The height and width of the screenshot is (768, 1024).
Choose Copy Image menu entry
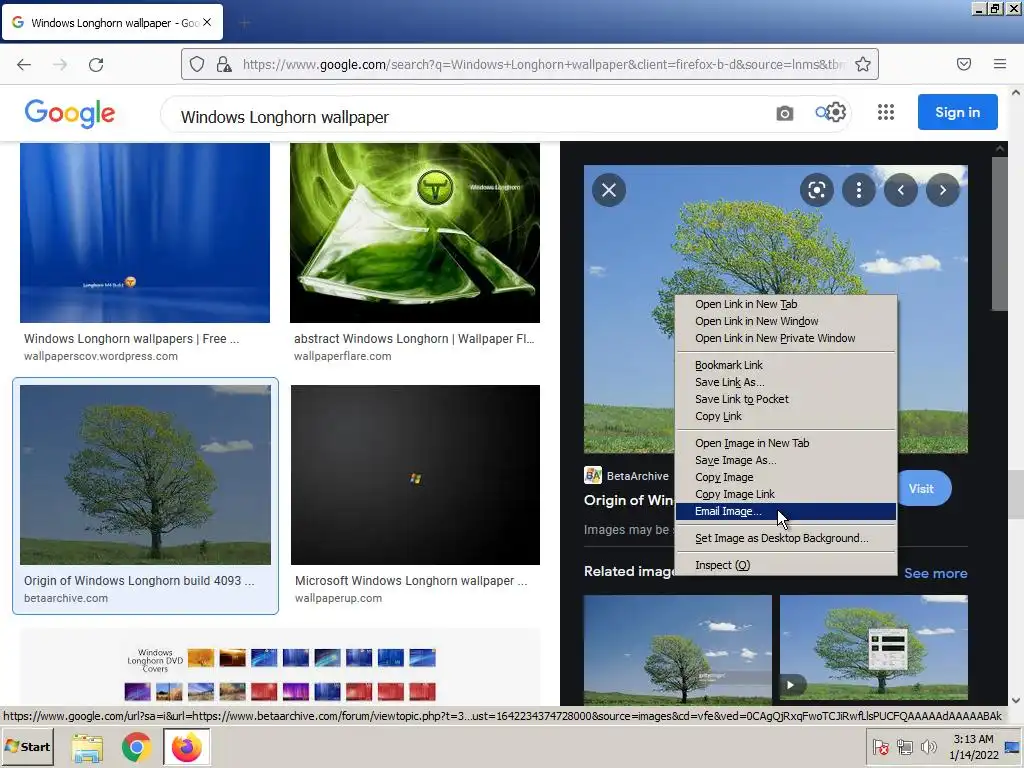[x=786, y=477]
